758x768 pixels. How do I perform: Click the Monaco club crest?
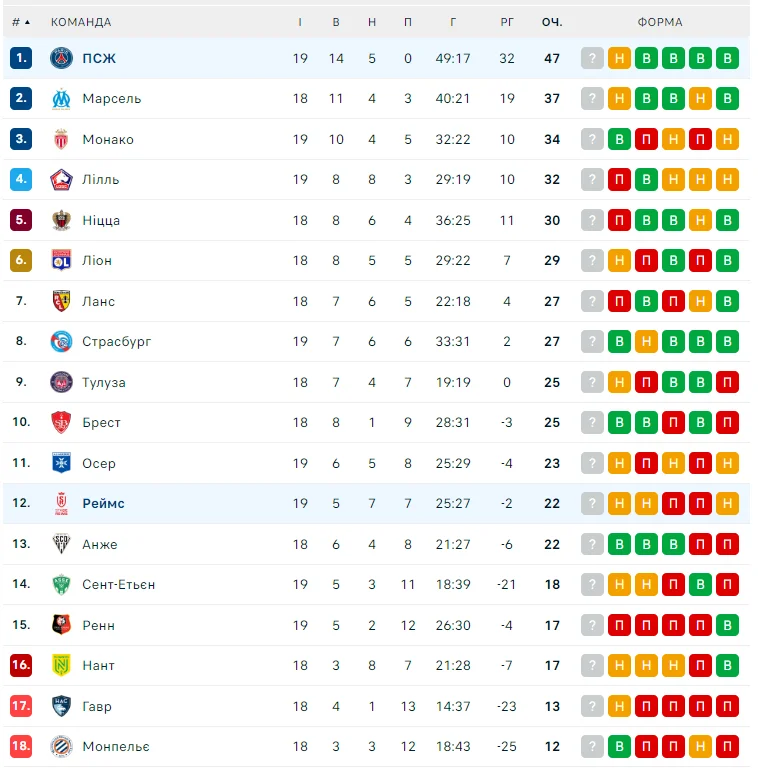tap(62, 139)
